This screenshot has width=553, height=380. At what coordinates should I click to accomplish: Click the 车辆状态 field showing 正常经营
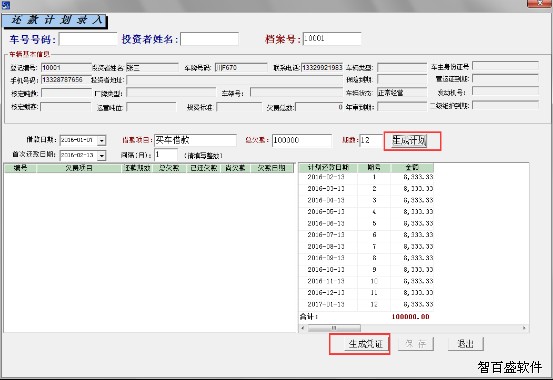[x=402, y=92]
